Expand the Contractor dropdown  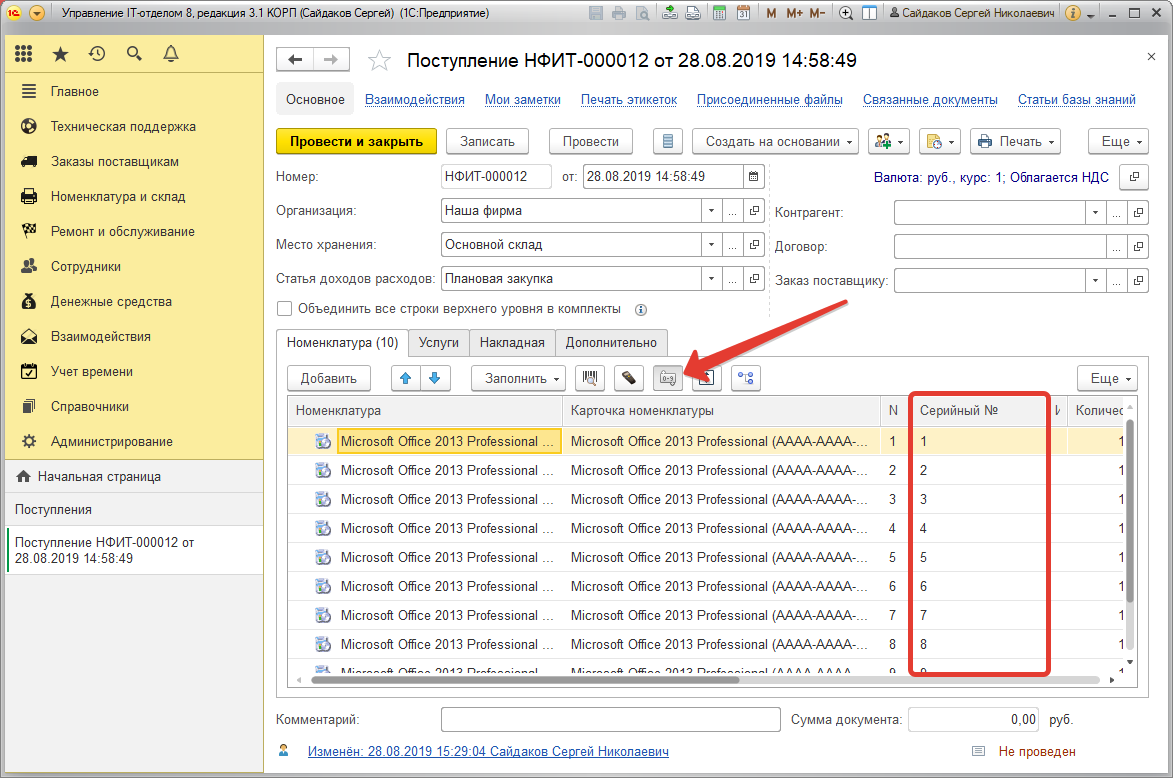pyautogui.click(x=1095, y=212)
